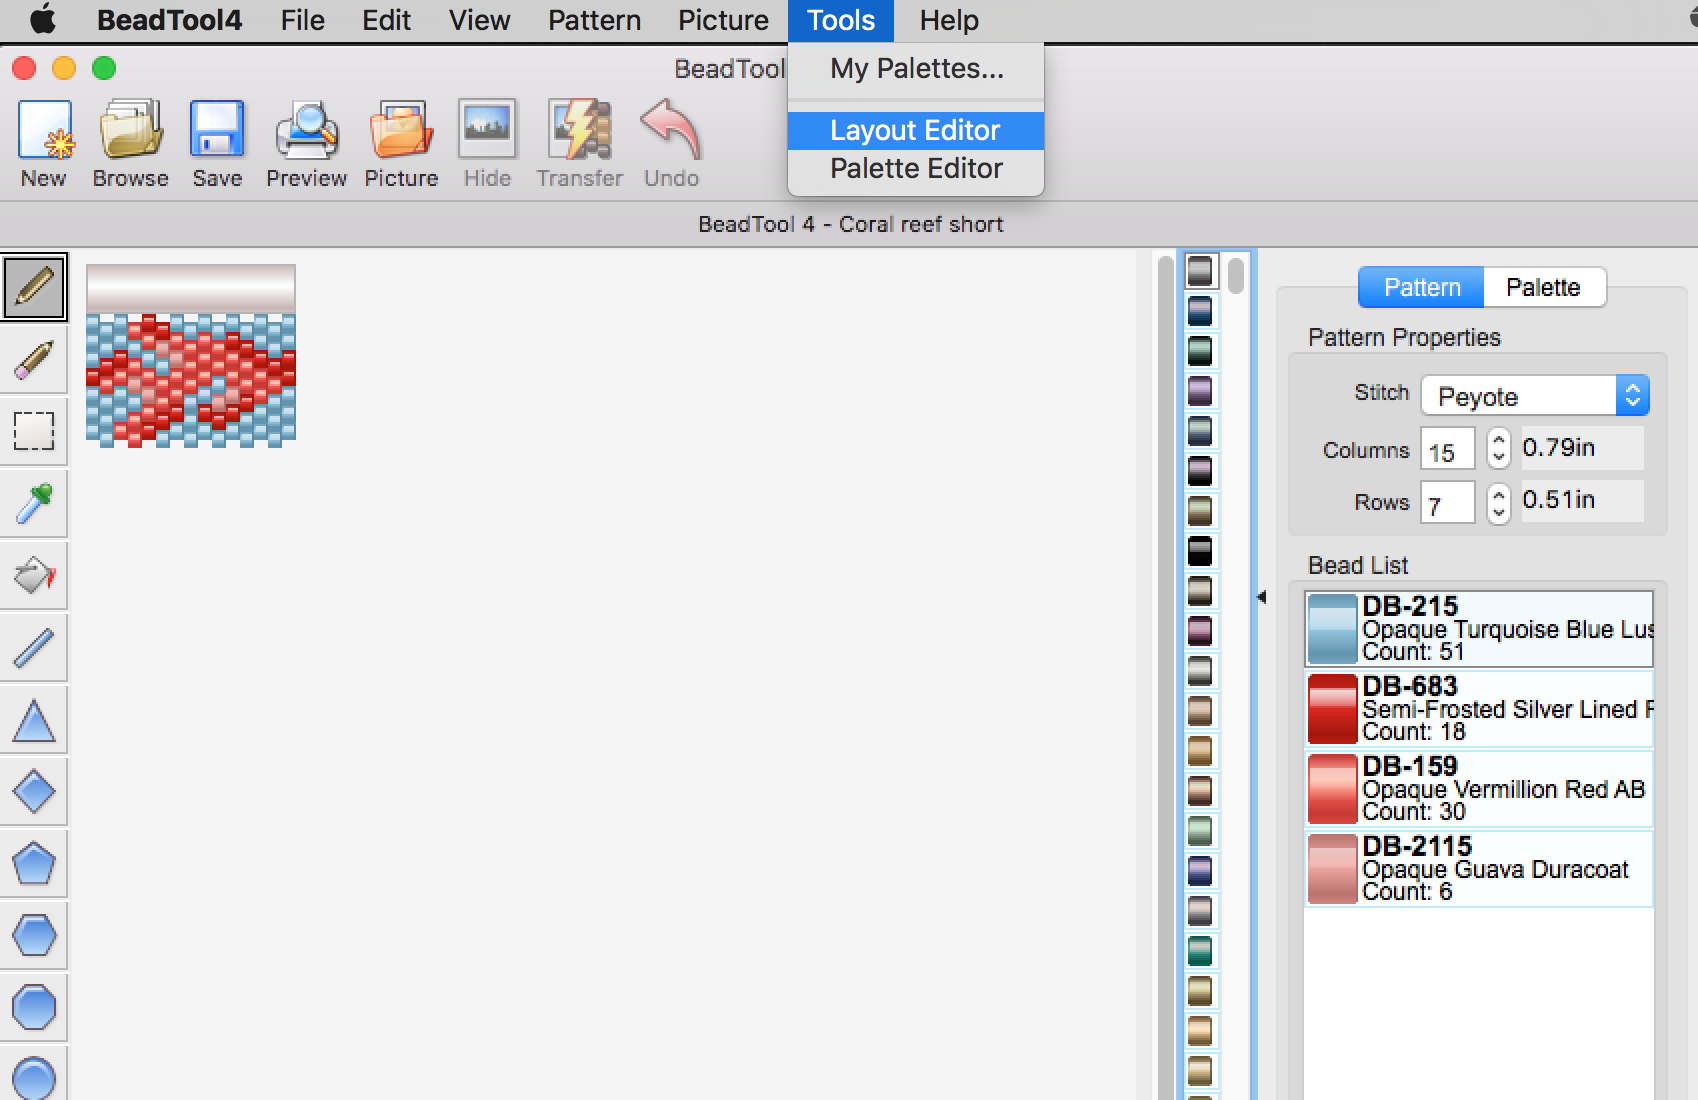Image resolution: width=1698 pixels, height=1100 pixels.
Task: Open the Apple menu
Action: pyautogui.click(x=43, y=20)
